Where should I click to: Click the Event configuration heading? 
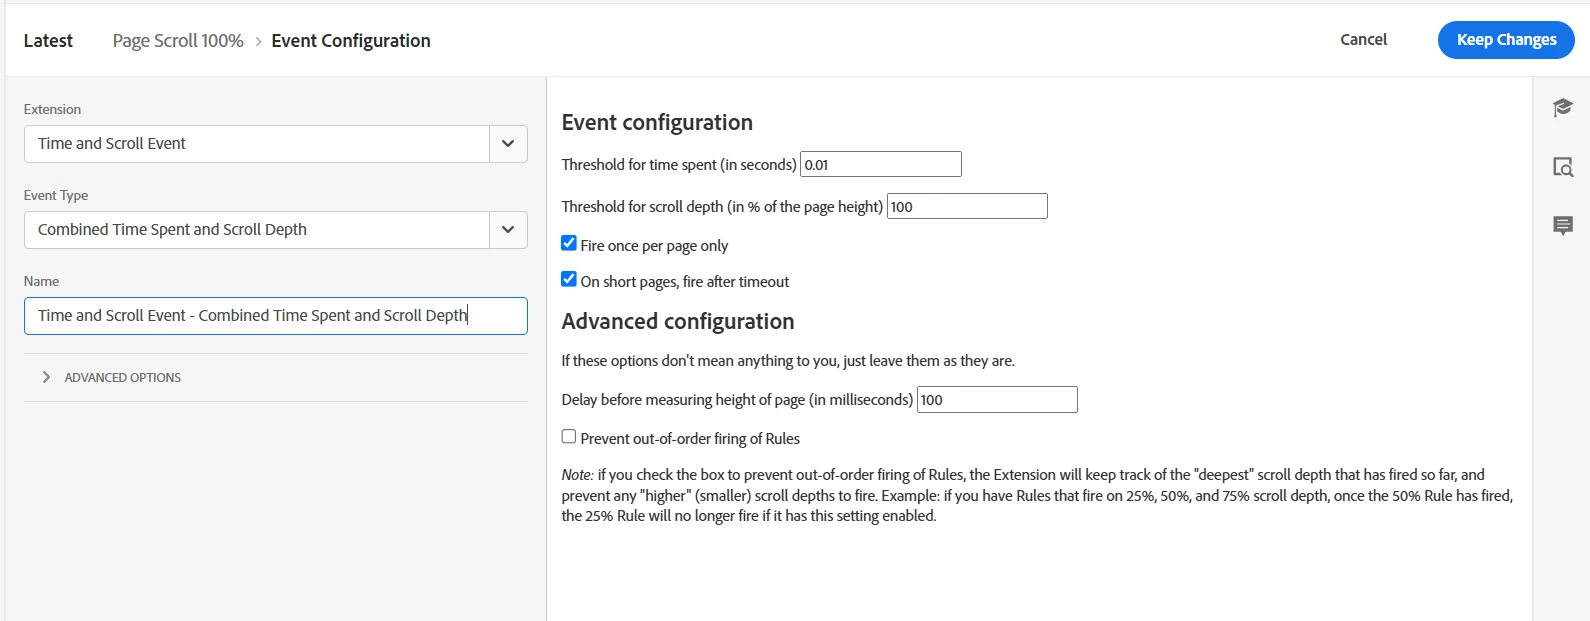click(x=657, y=122)
